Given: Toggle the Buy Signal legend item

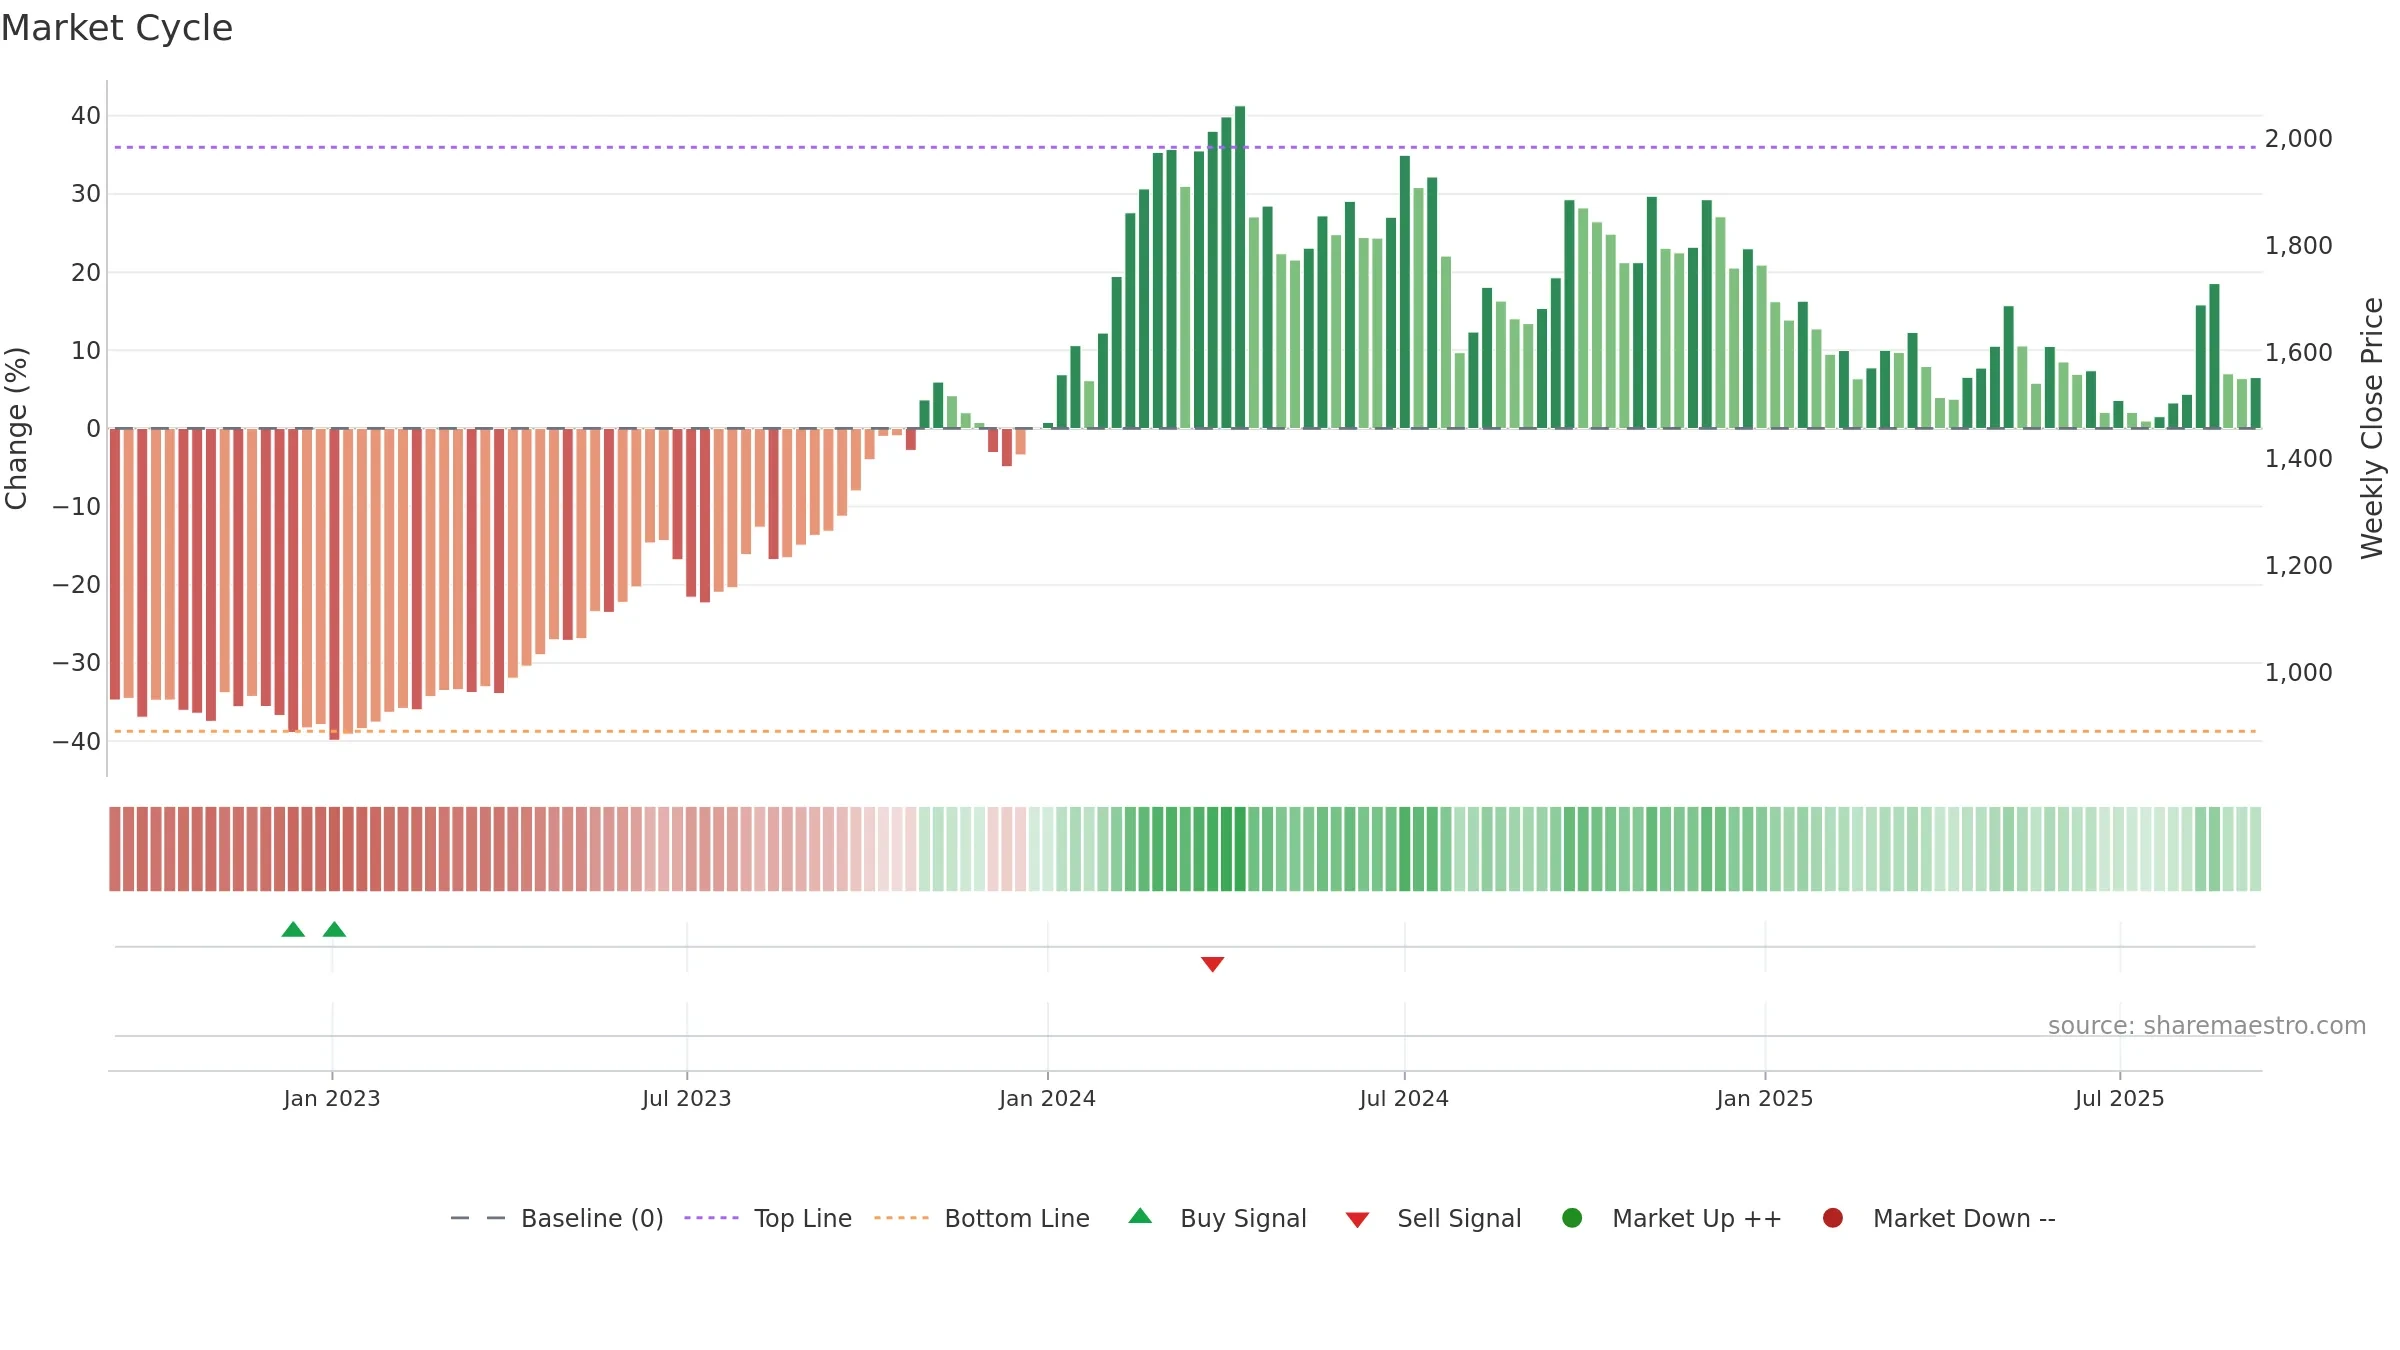Looking at the screenshot, I should pos(1217,1218).
